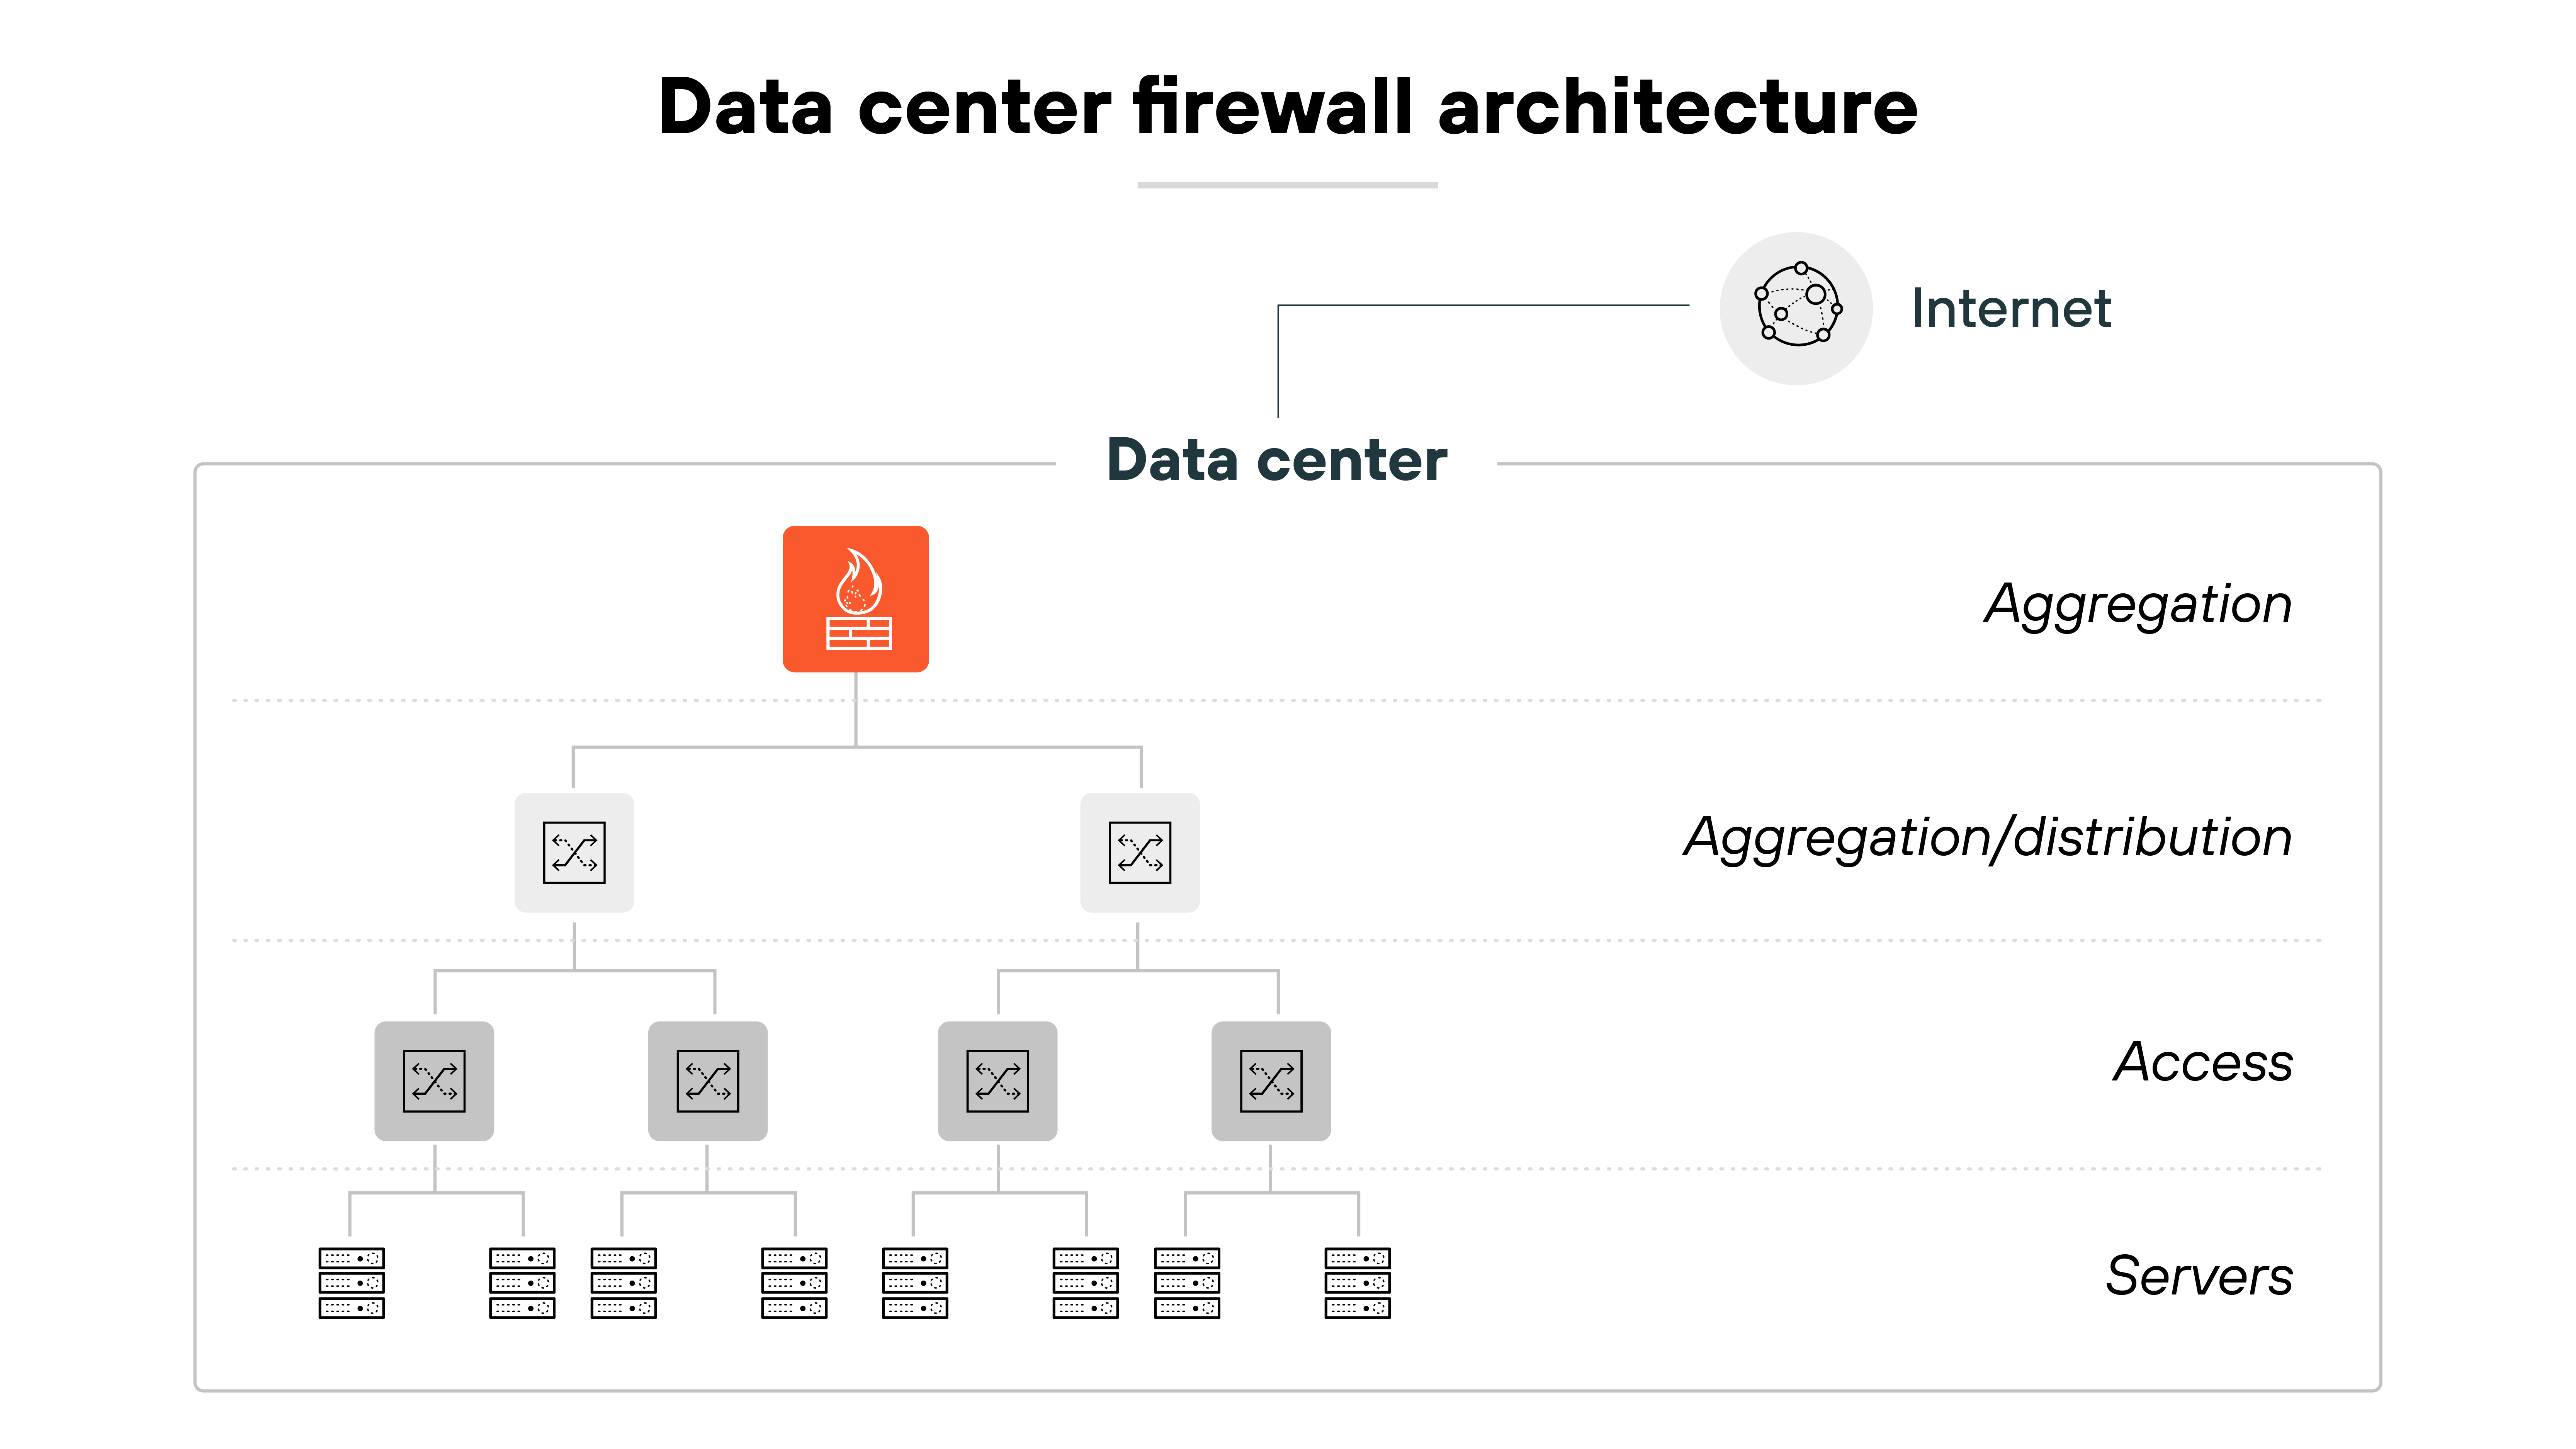Select the leftmost server rack icon
Screen dimensions: 2576x1449
coord(351,1282)
